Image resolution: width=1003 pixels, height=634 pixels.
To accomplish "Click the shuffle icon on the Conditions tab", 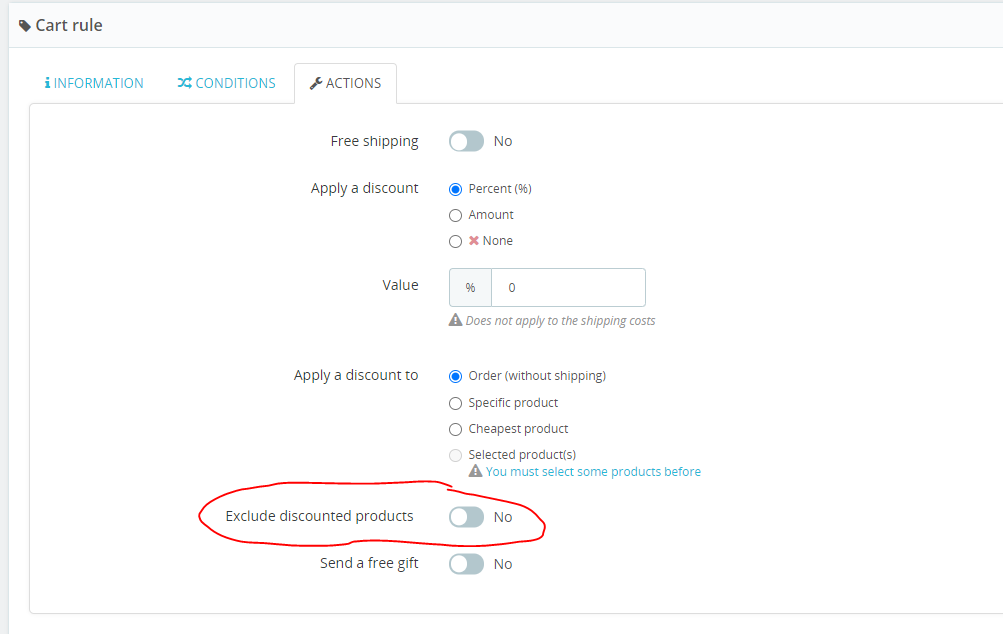I will pos(182,83).
